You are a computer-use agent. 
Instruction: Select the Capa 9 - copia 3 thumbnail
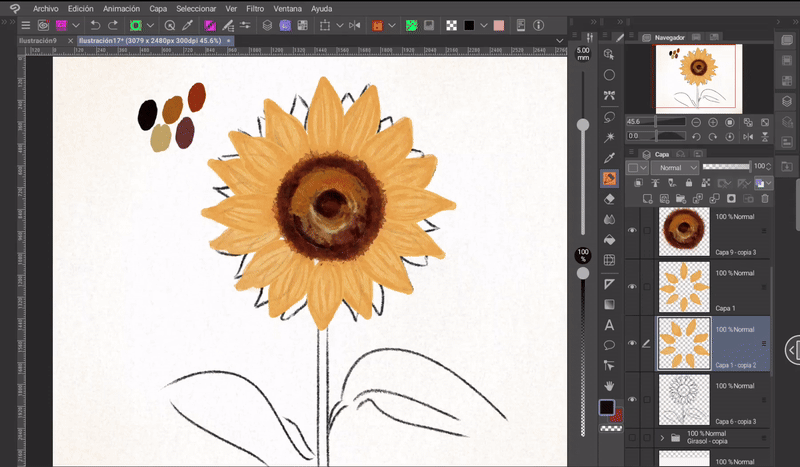click(683, 231)
